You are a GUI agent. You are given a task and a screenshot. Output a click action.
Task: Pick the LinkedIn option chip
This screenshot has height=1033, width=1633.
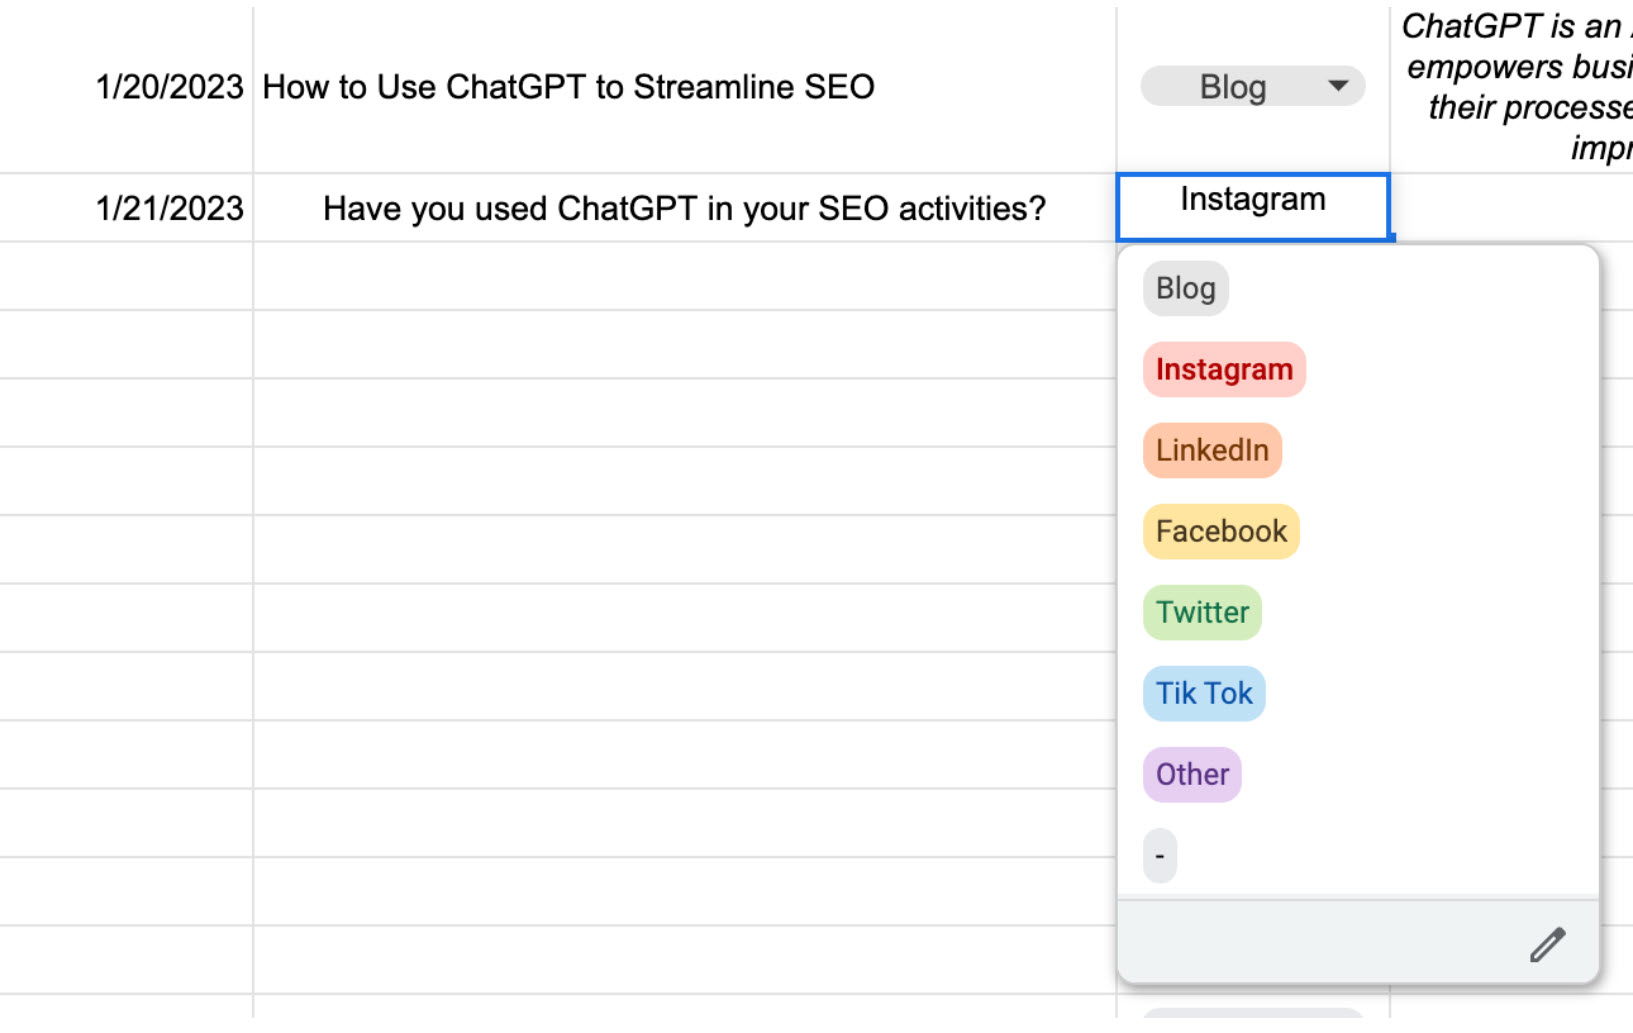tap(1212, 450)
